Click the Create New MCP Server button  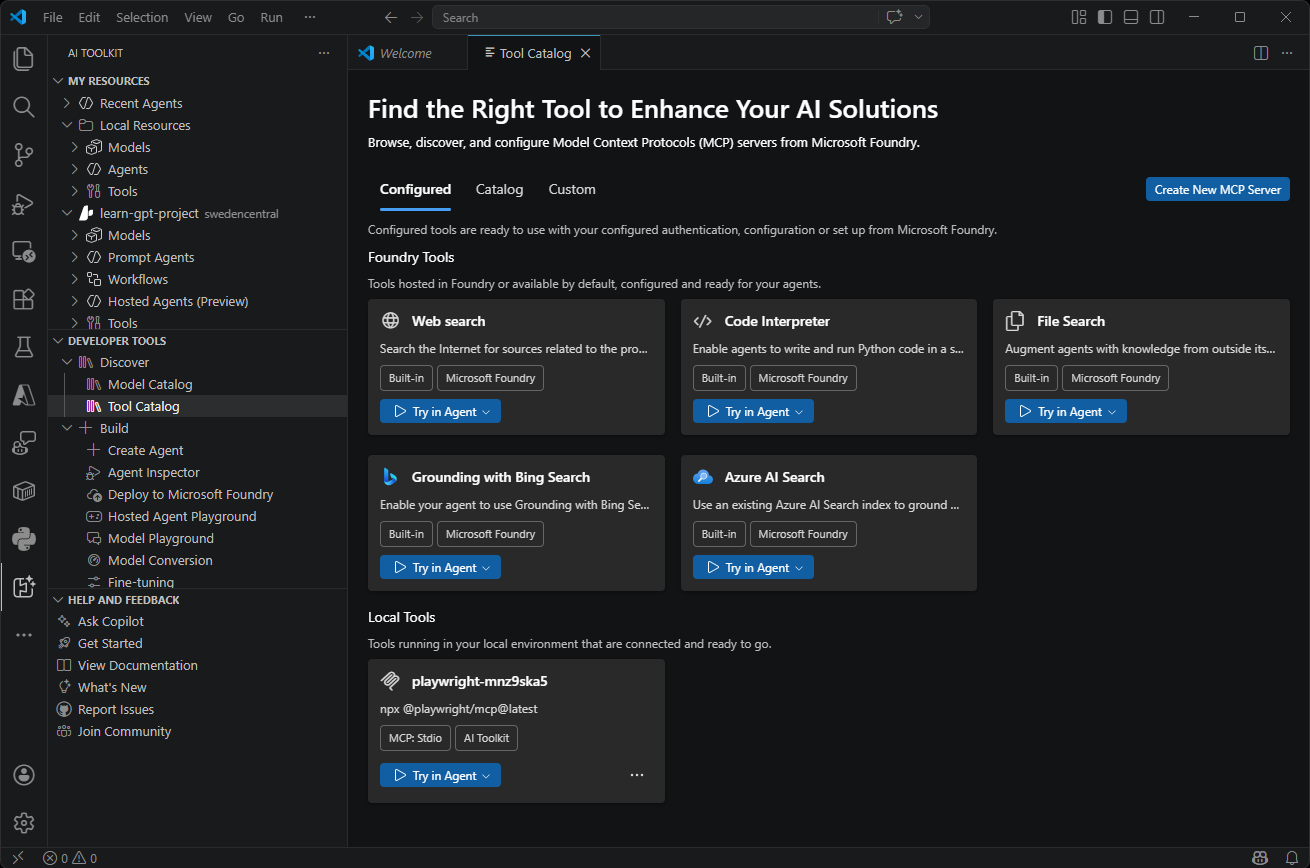click(1217, 189)
